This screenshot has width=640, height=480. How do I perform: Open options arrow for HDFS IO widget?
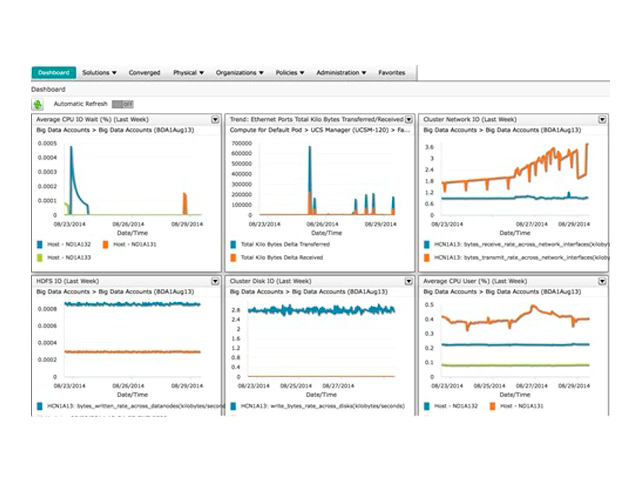pos(215,283)
